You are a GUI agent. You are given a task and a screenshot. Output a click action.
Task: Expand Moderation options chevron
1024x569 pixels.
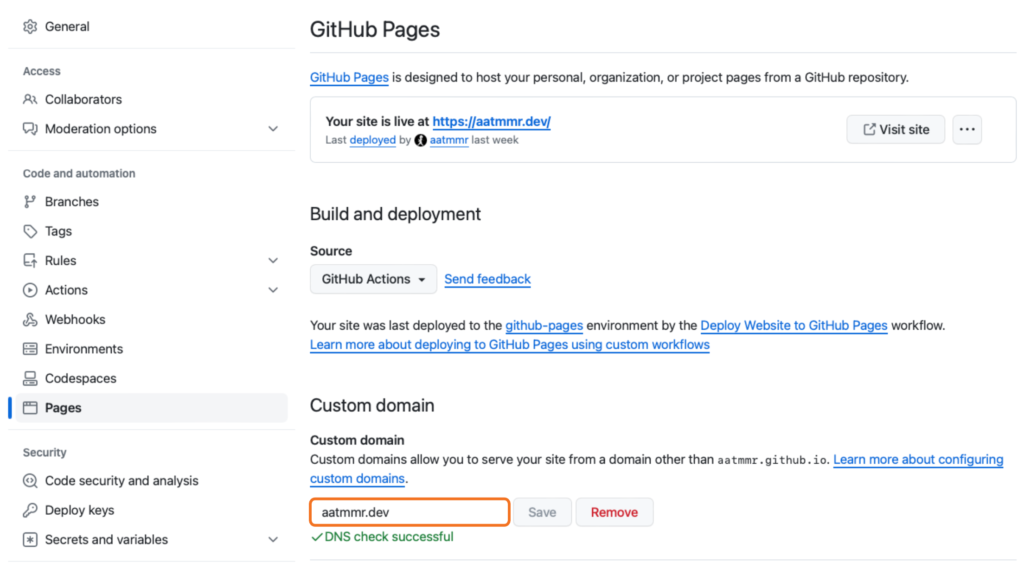273,129
